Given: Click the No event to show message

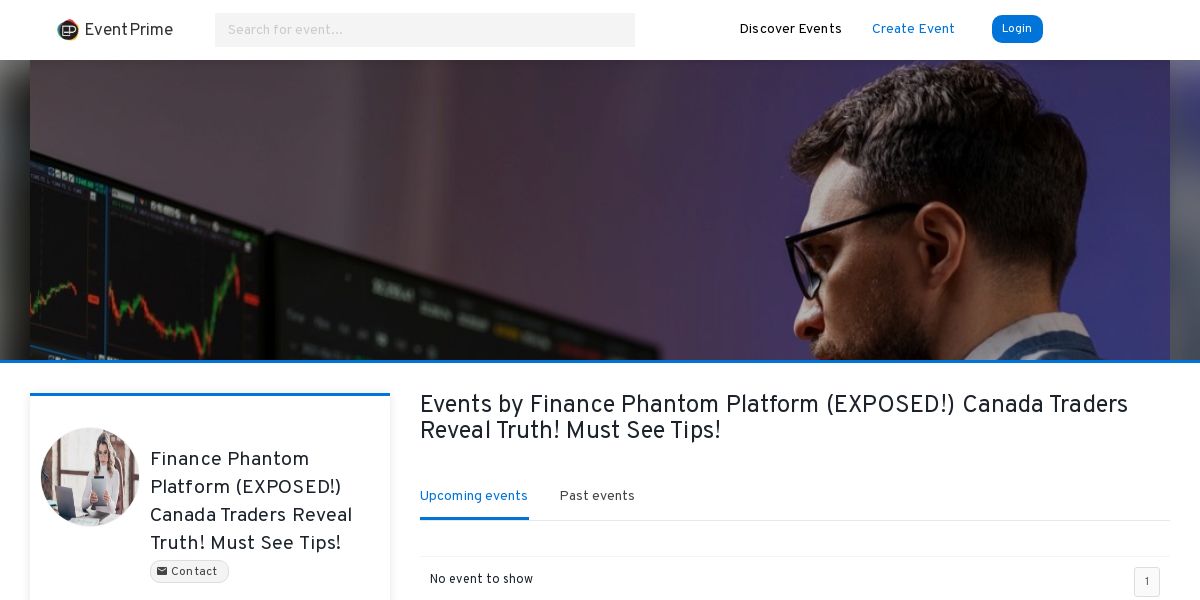Looking at the screenshot, I should point(481,579).
